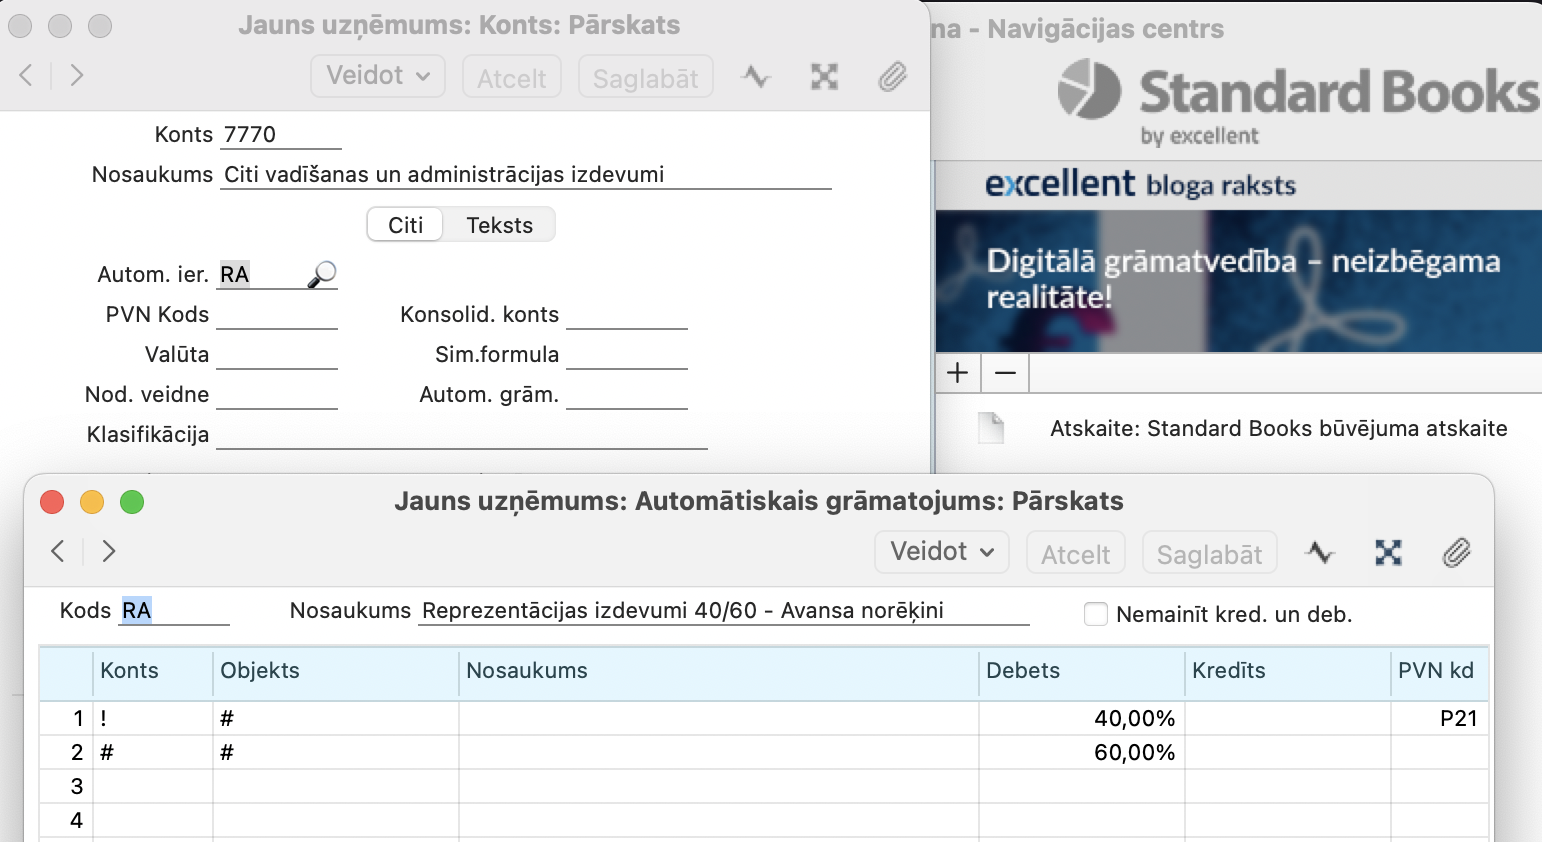1542x842 pixels.
Task: Click the plus icon under the blog banner
Action: point(958,373)
